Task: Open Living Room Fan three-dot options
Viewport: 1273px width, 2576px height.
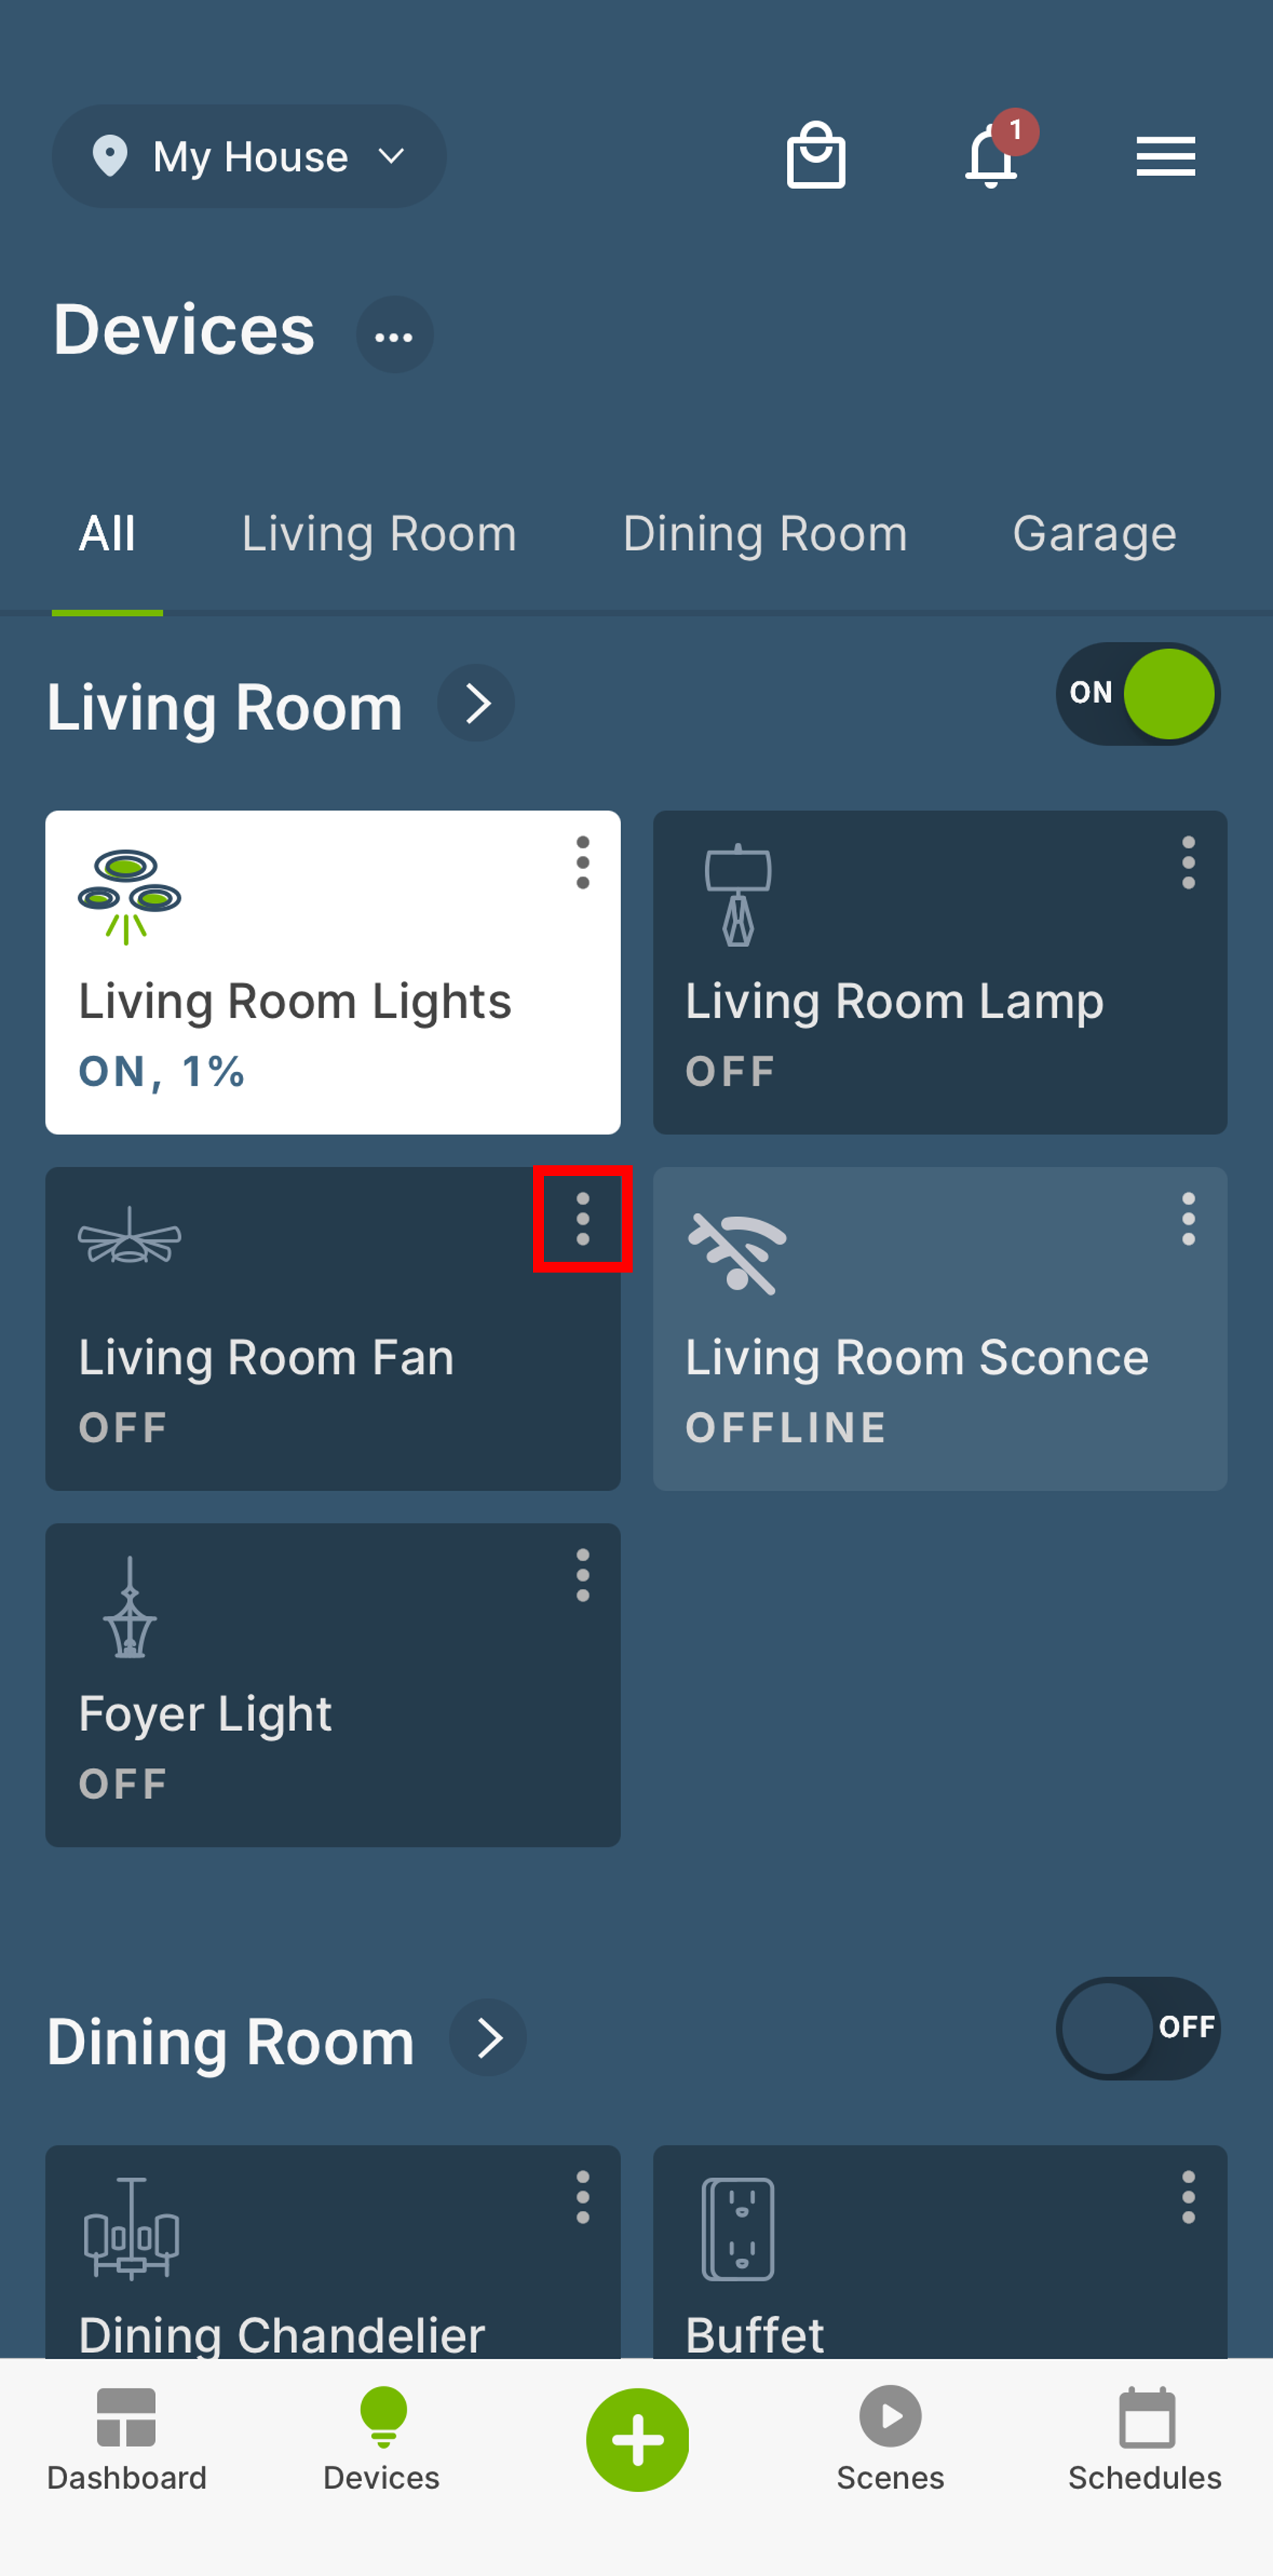Action: click(582, 1219)
